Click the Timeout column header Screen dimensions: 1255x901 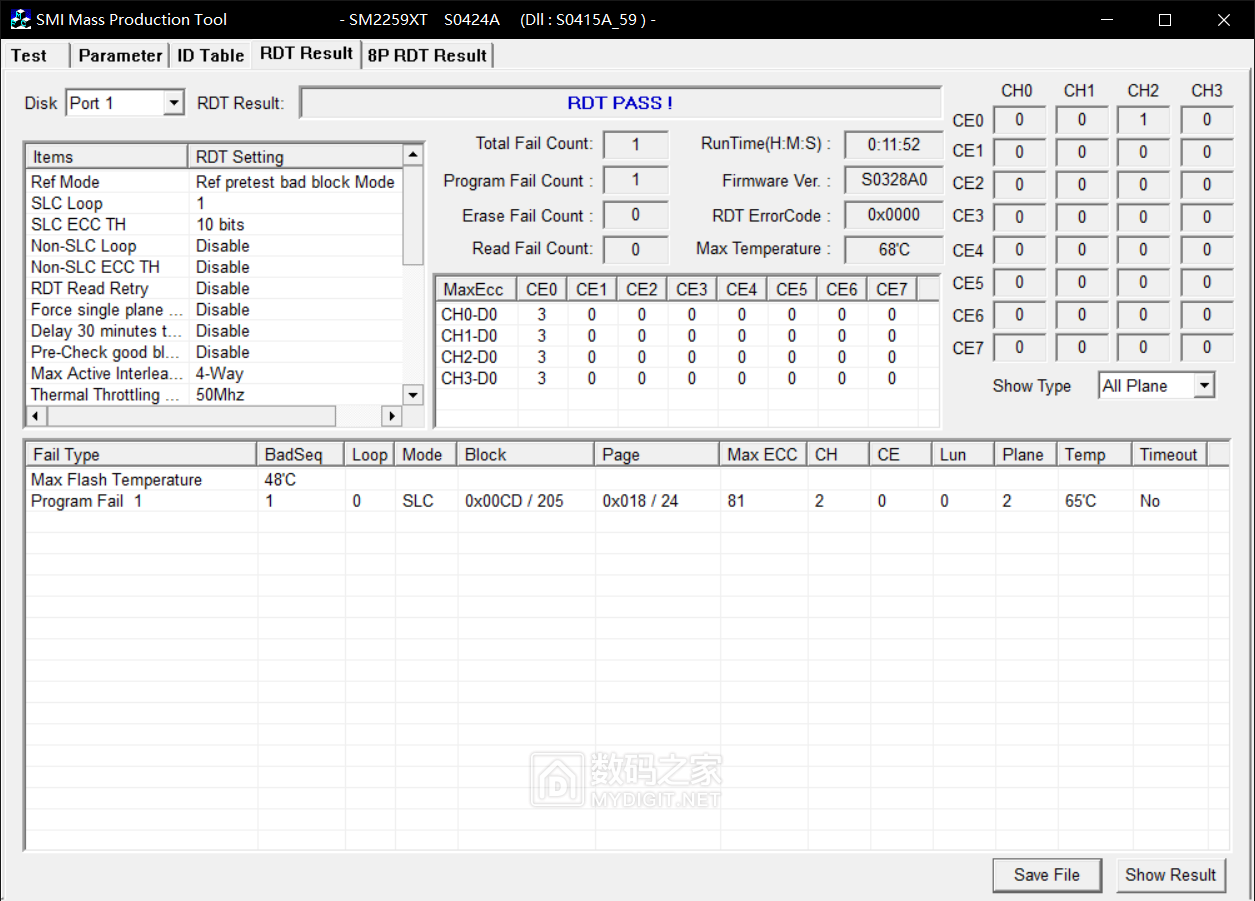(1170, 455)
